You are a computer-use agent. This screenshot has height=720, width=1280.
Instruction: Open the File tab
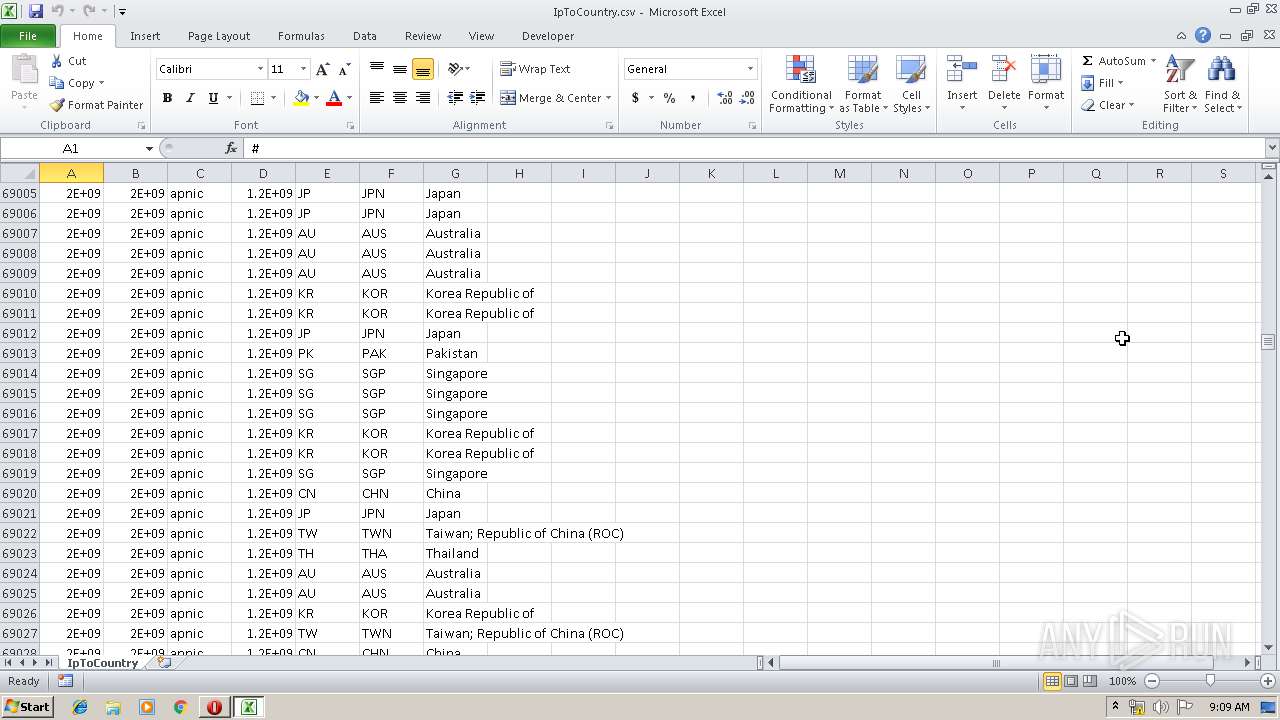coord(28,36)
